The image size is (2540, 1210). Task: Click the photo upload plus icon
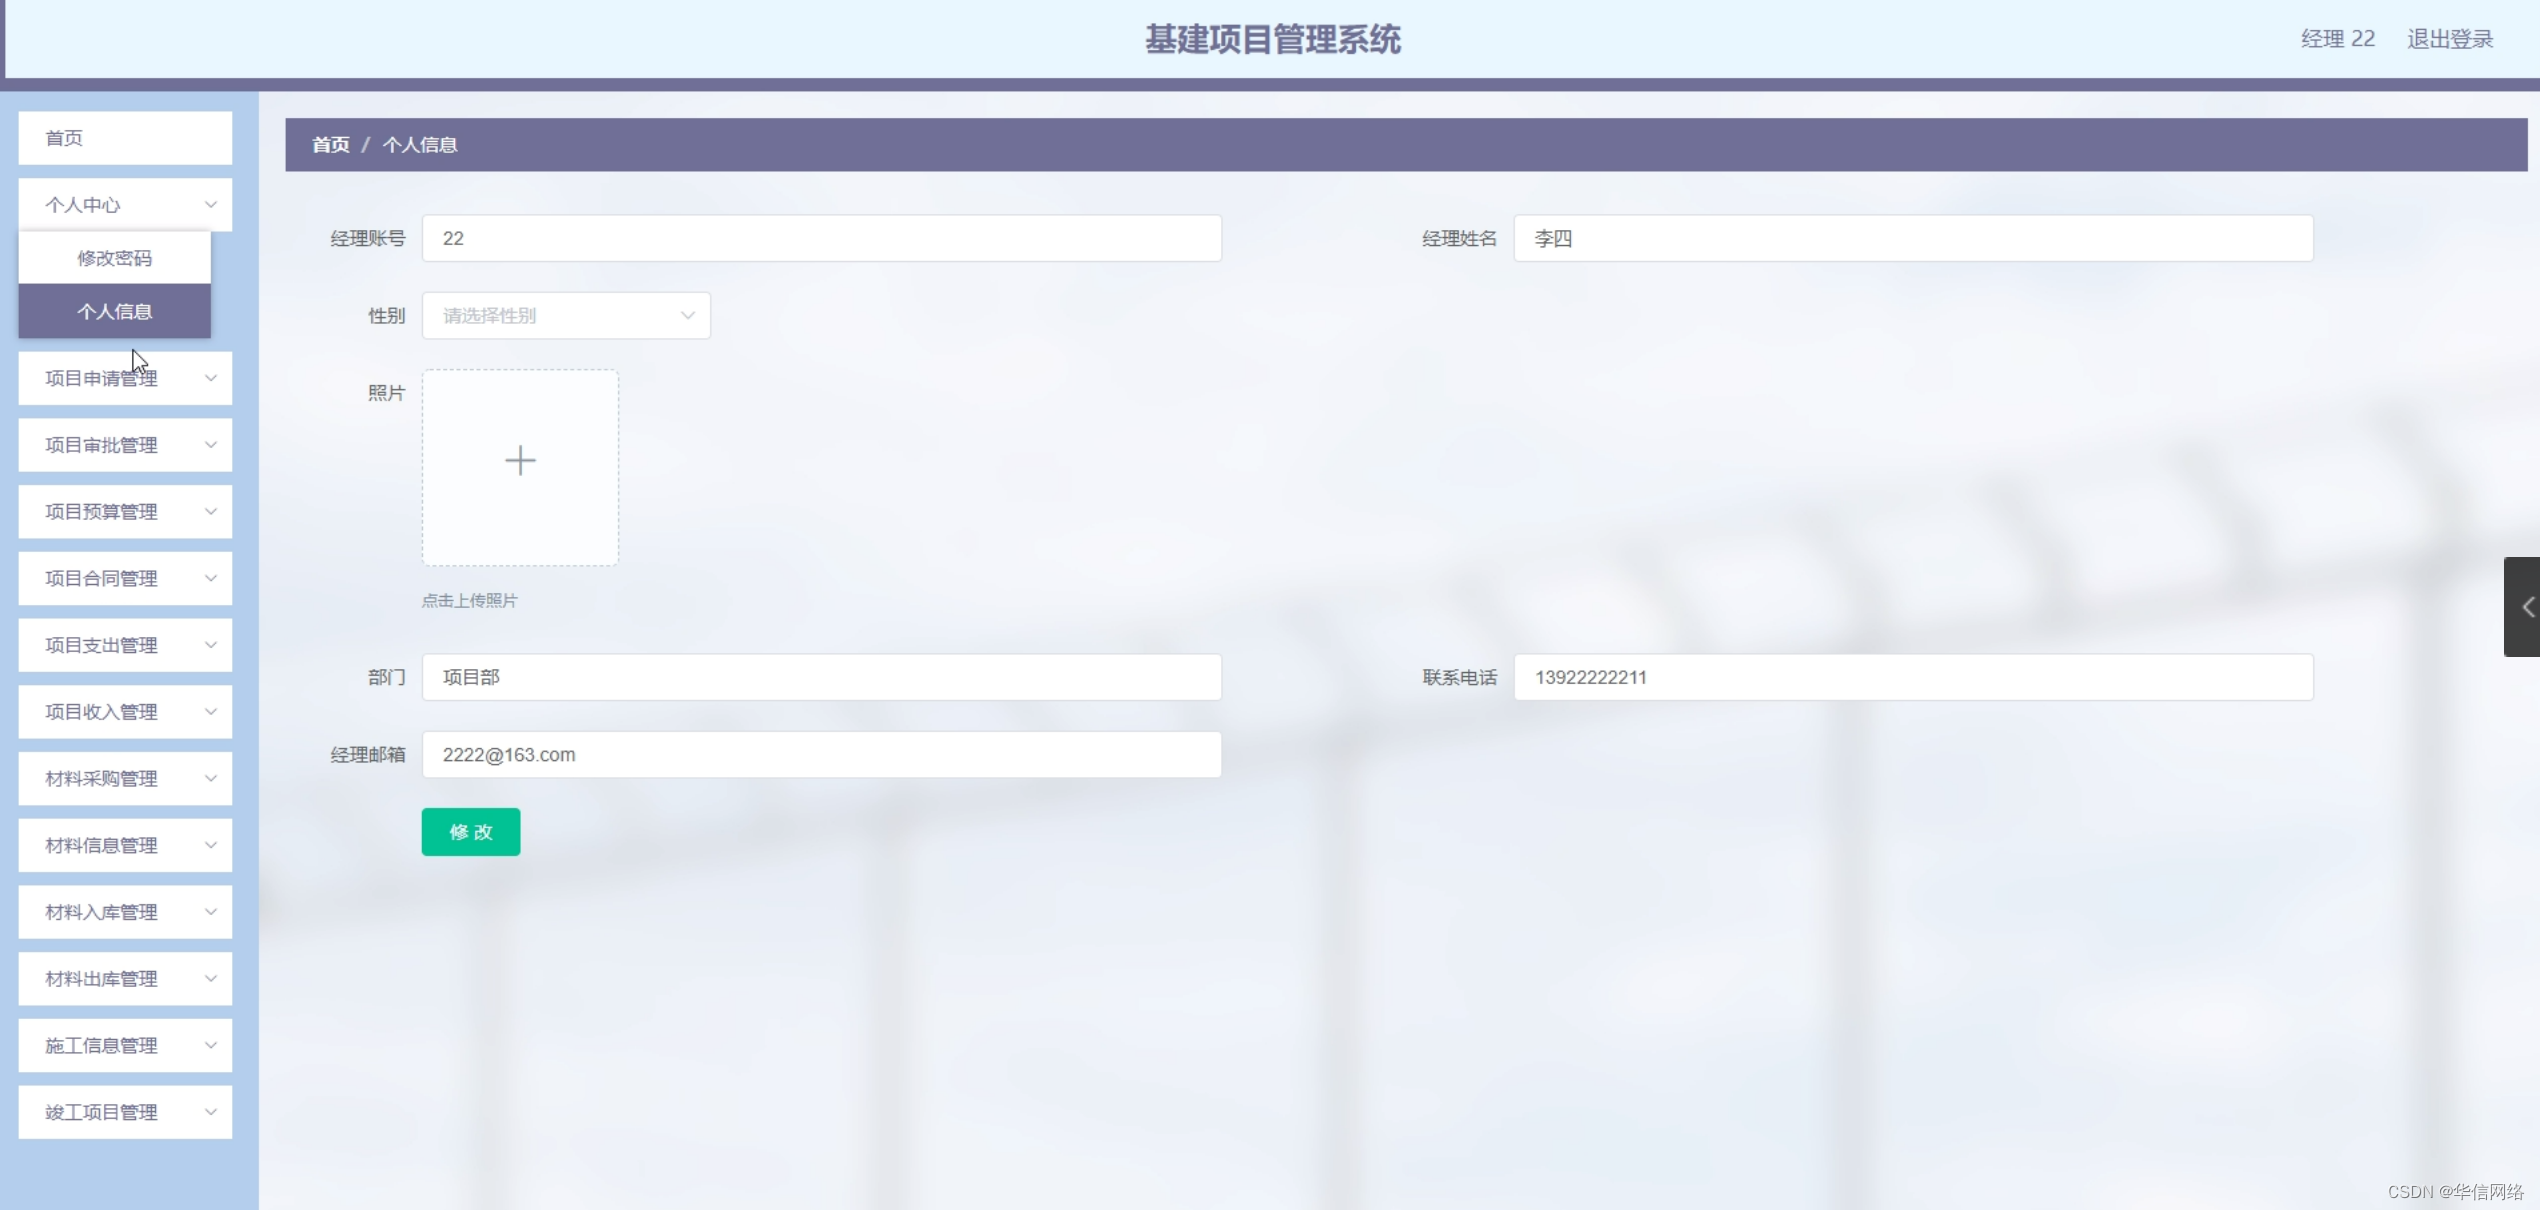point(519,462)
